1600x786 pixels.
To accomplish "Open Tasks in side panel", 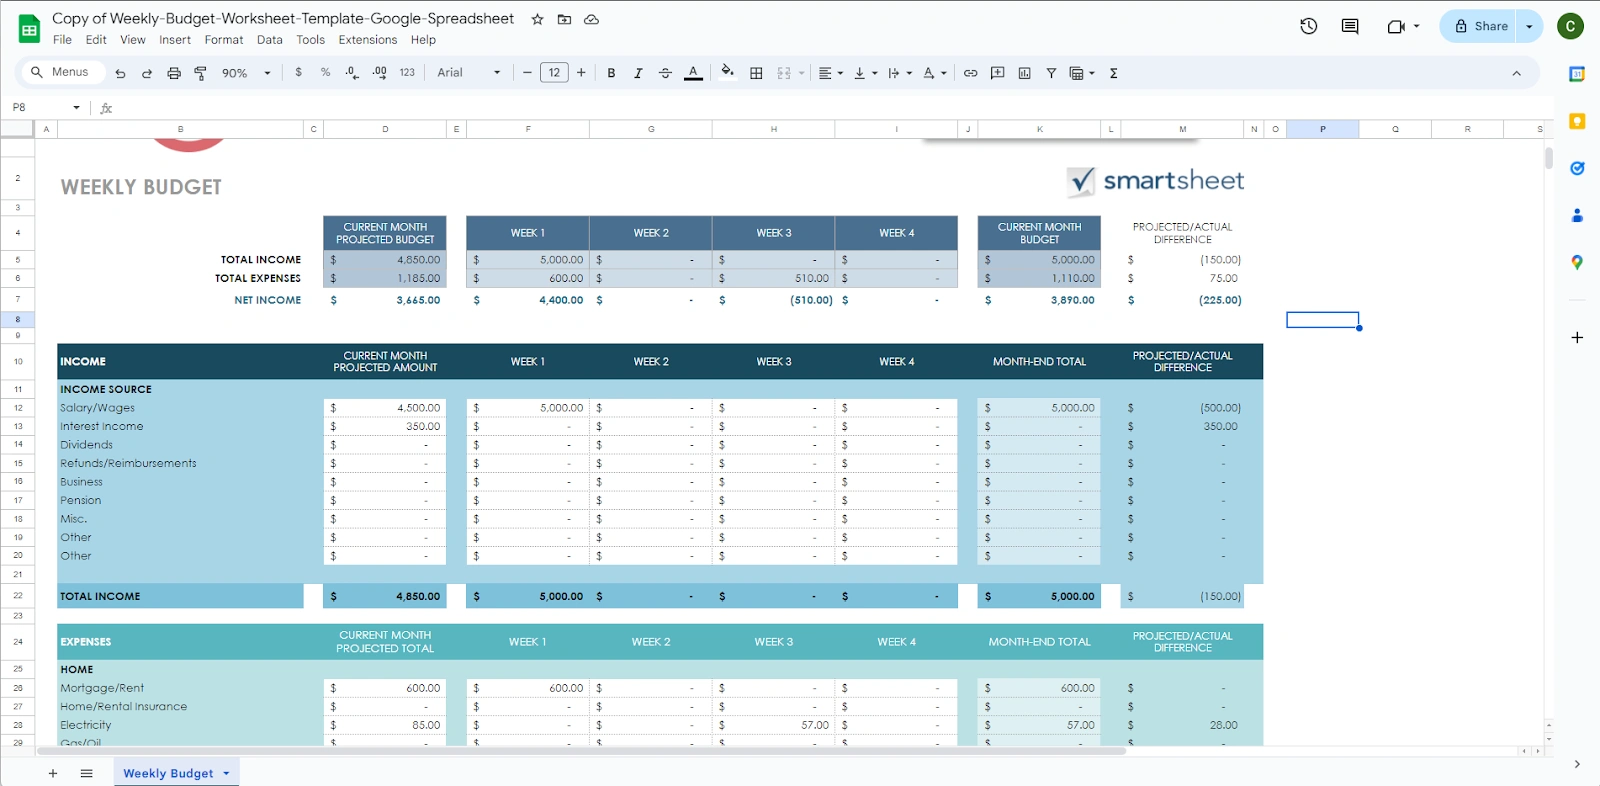I will (1577, 168).
